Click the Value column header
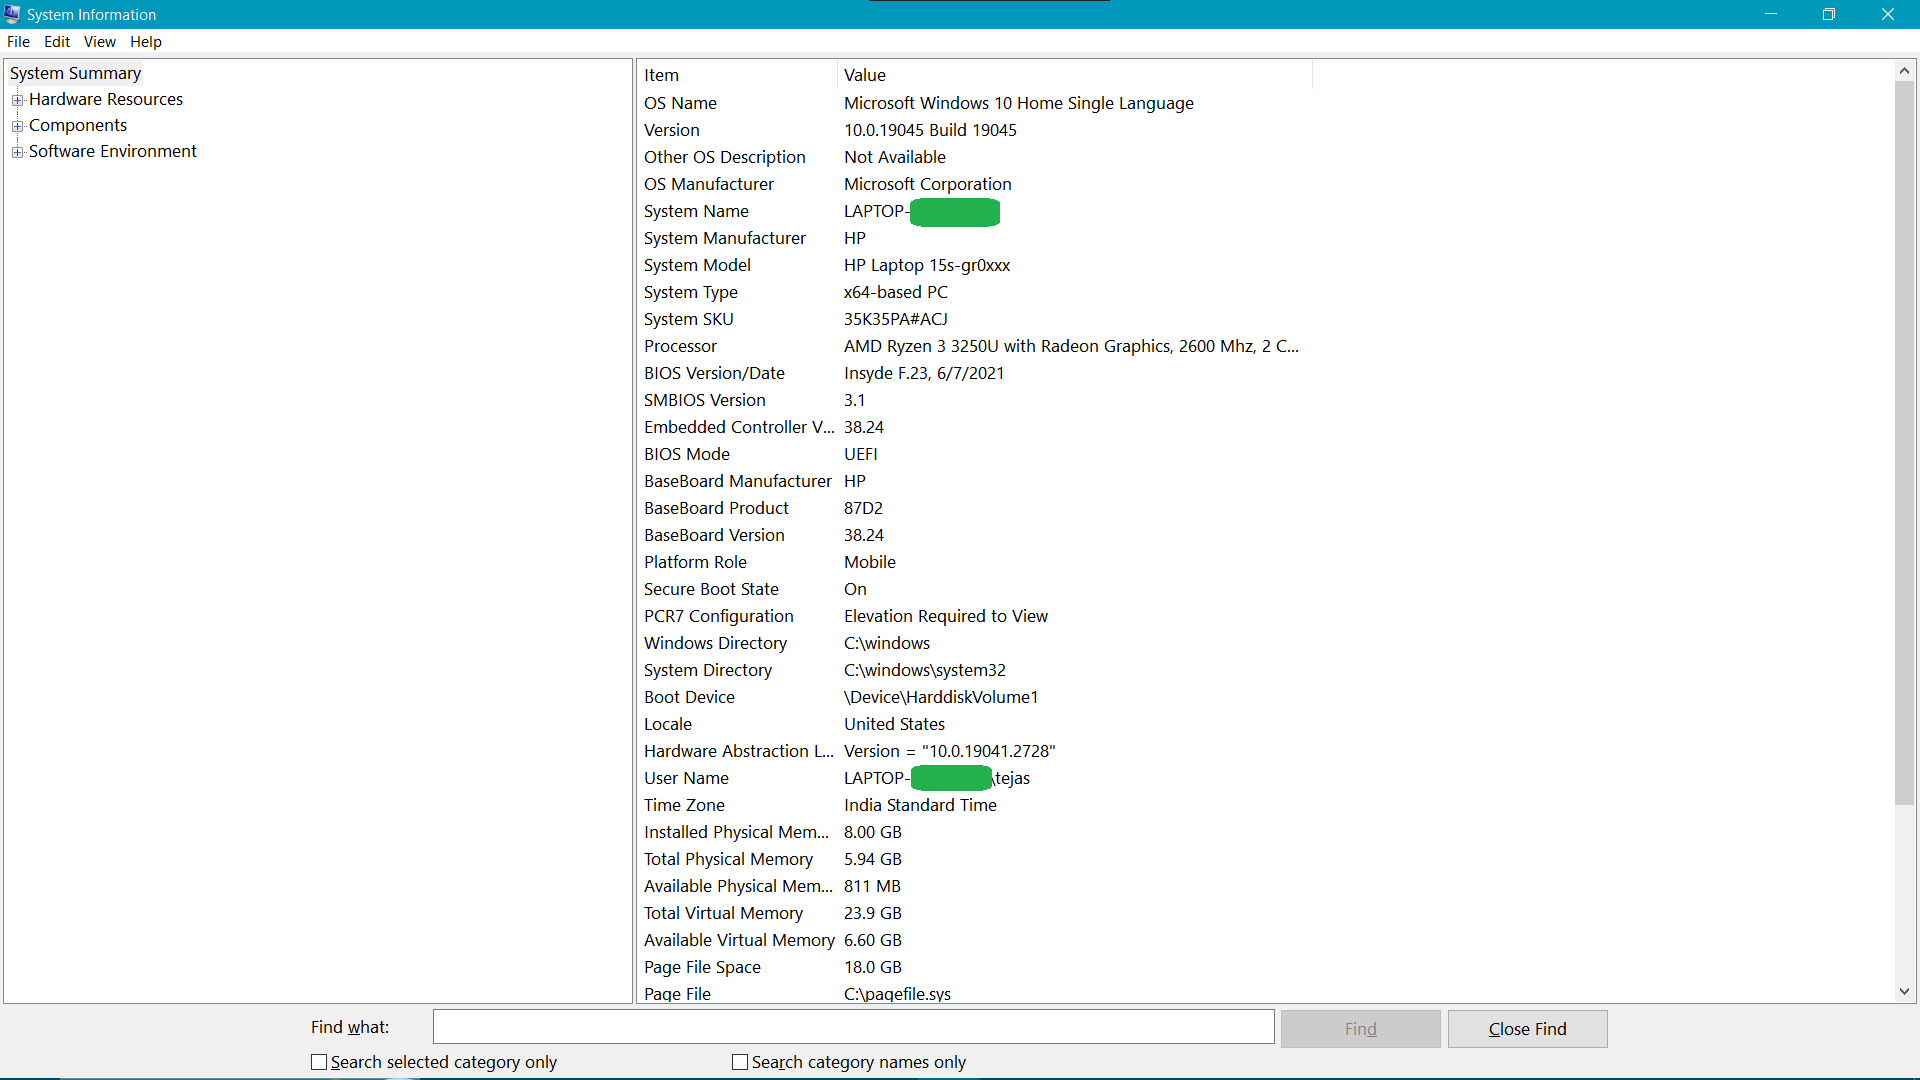The image size is (1920, 1080). pyautogui.click(x=1074, y=75)
